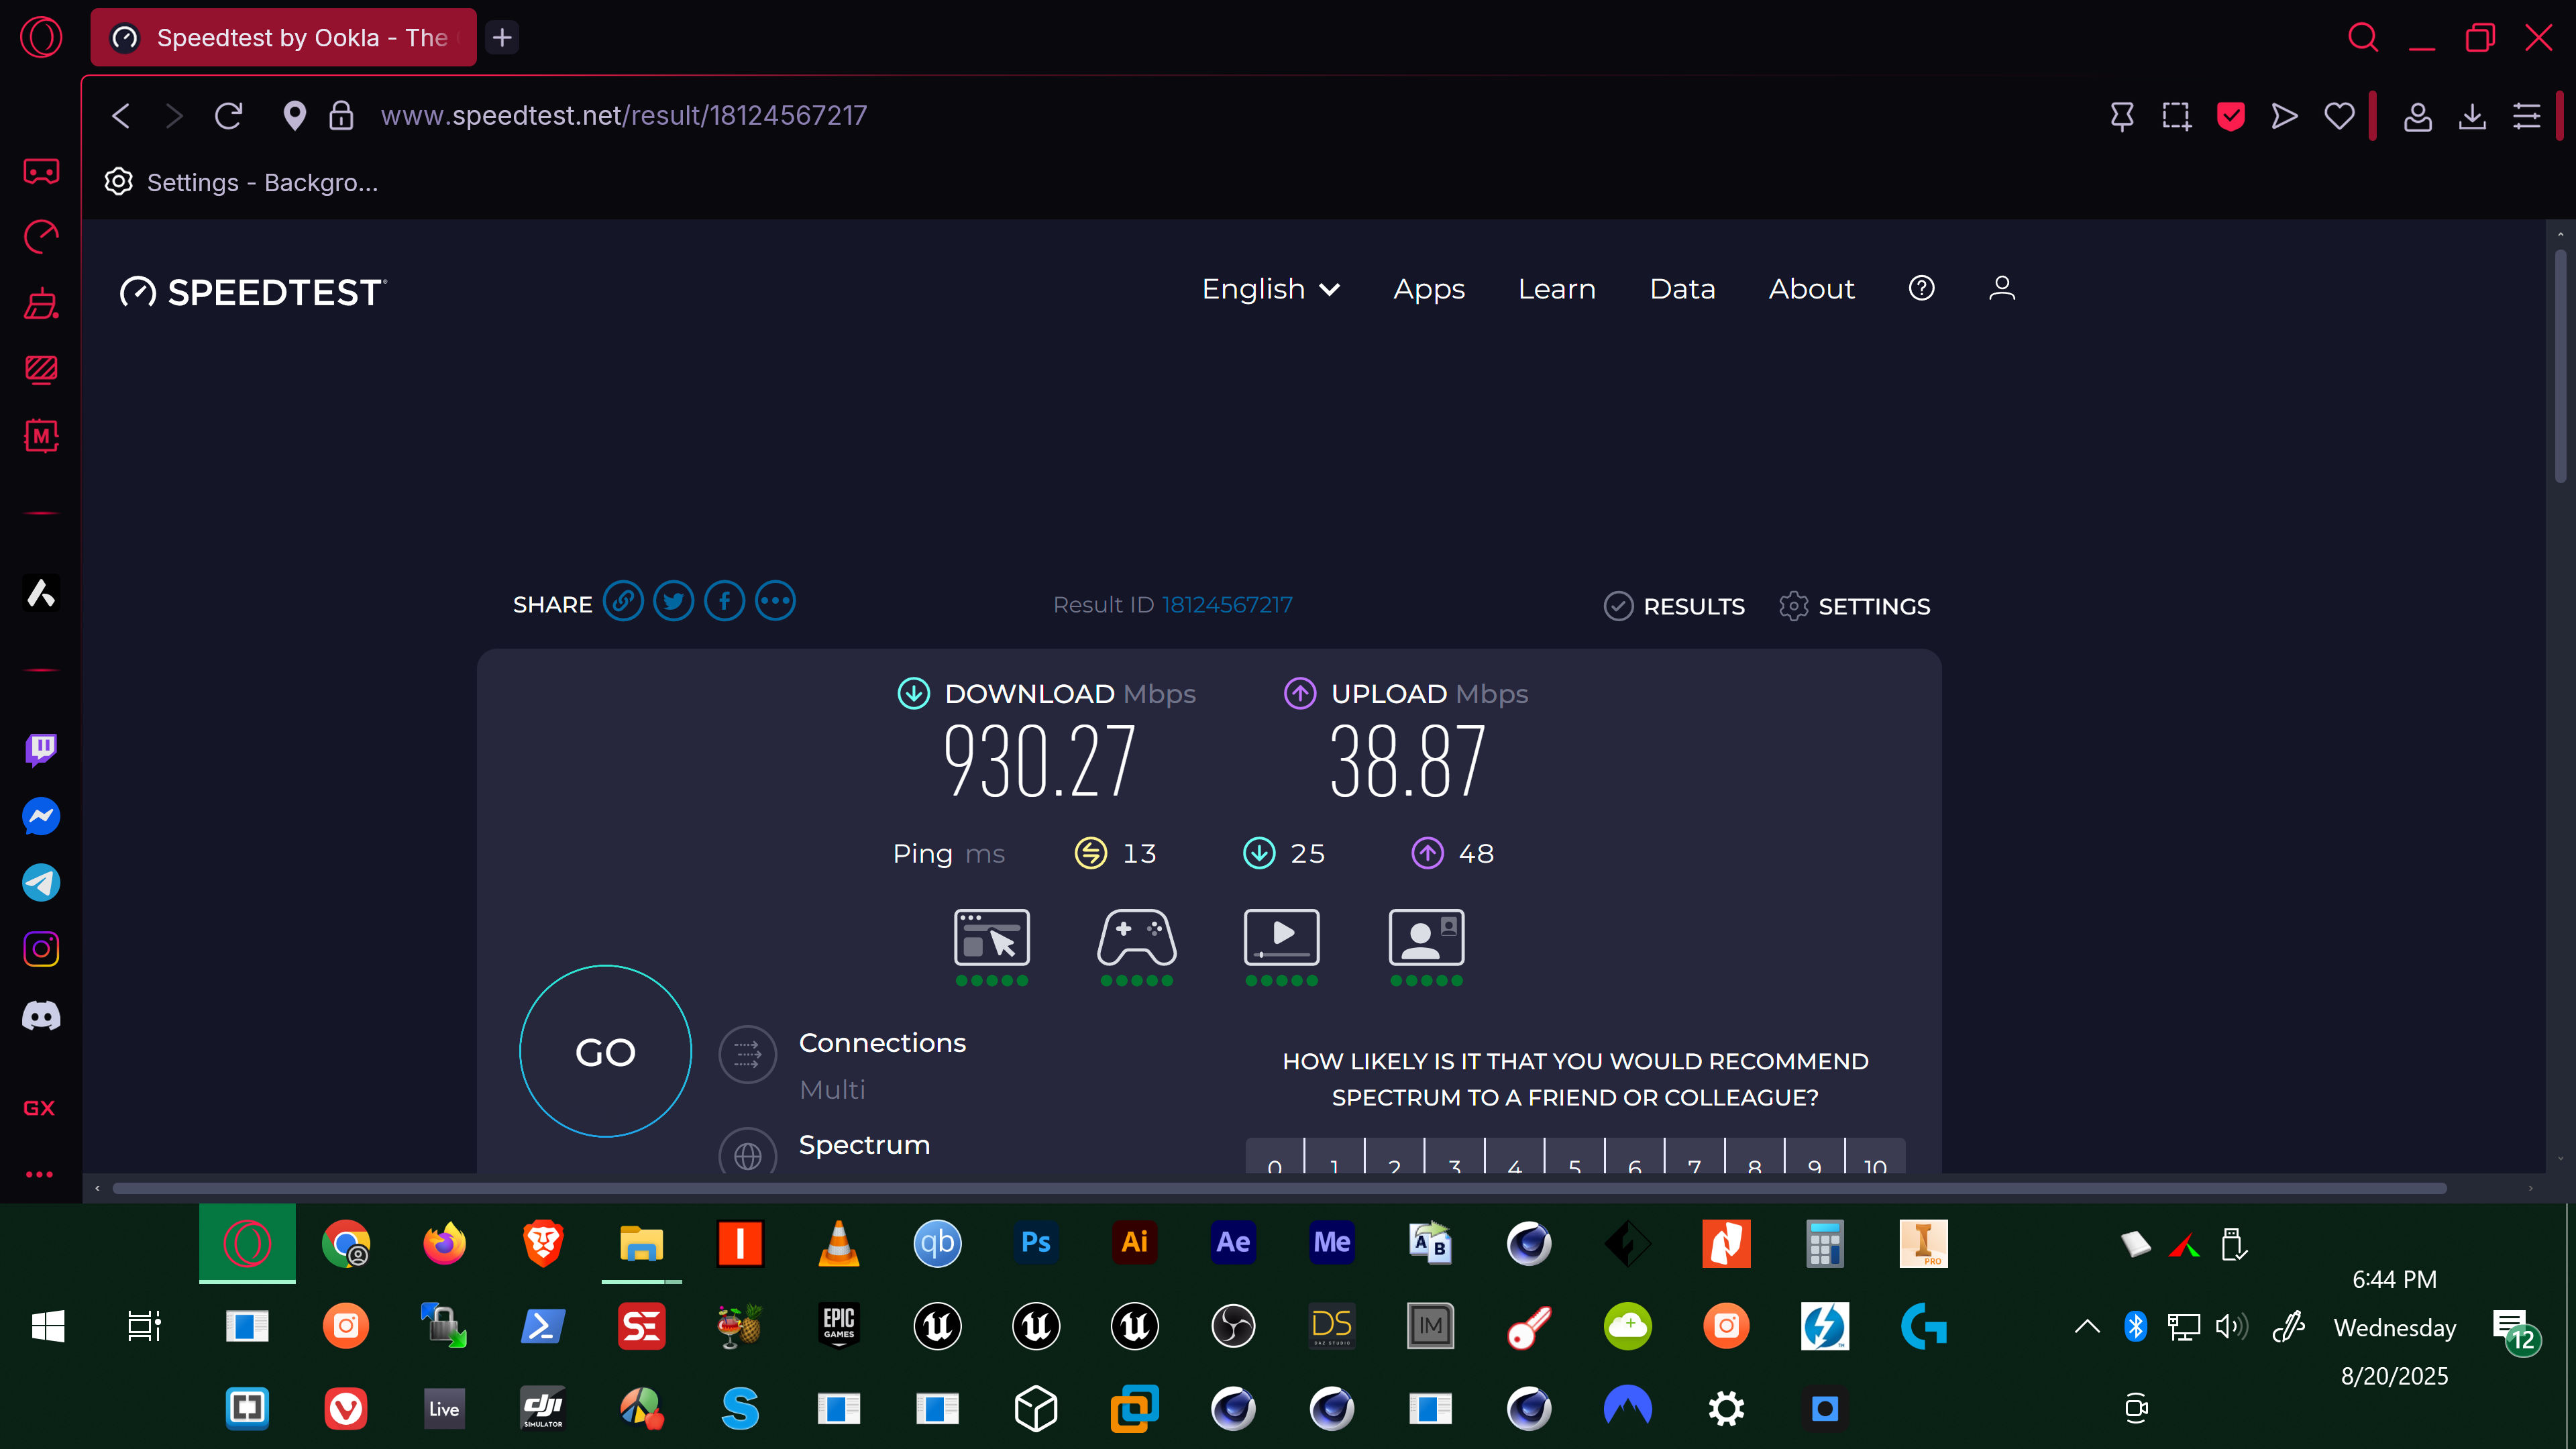Click the GO start test button
Screen dimensions: 2576x1449
(605, 1051)
